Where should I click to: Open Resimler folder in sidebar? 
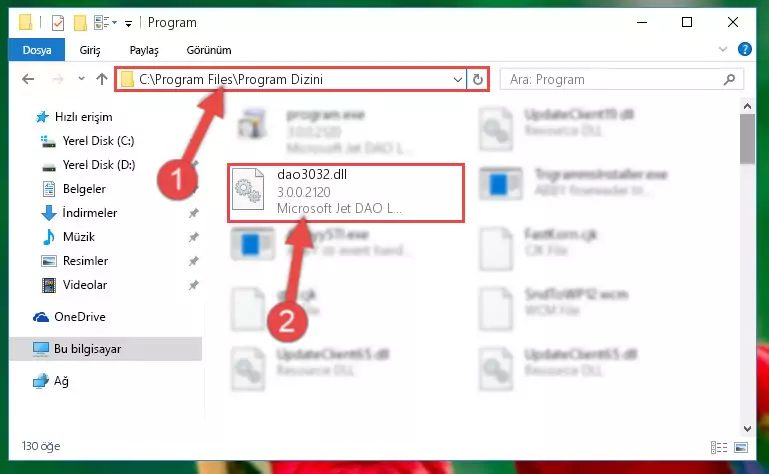[x=85, y=261]
